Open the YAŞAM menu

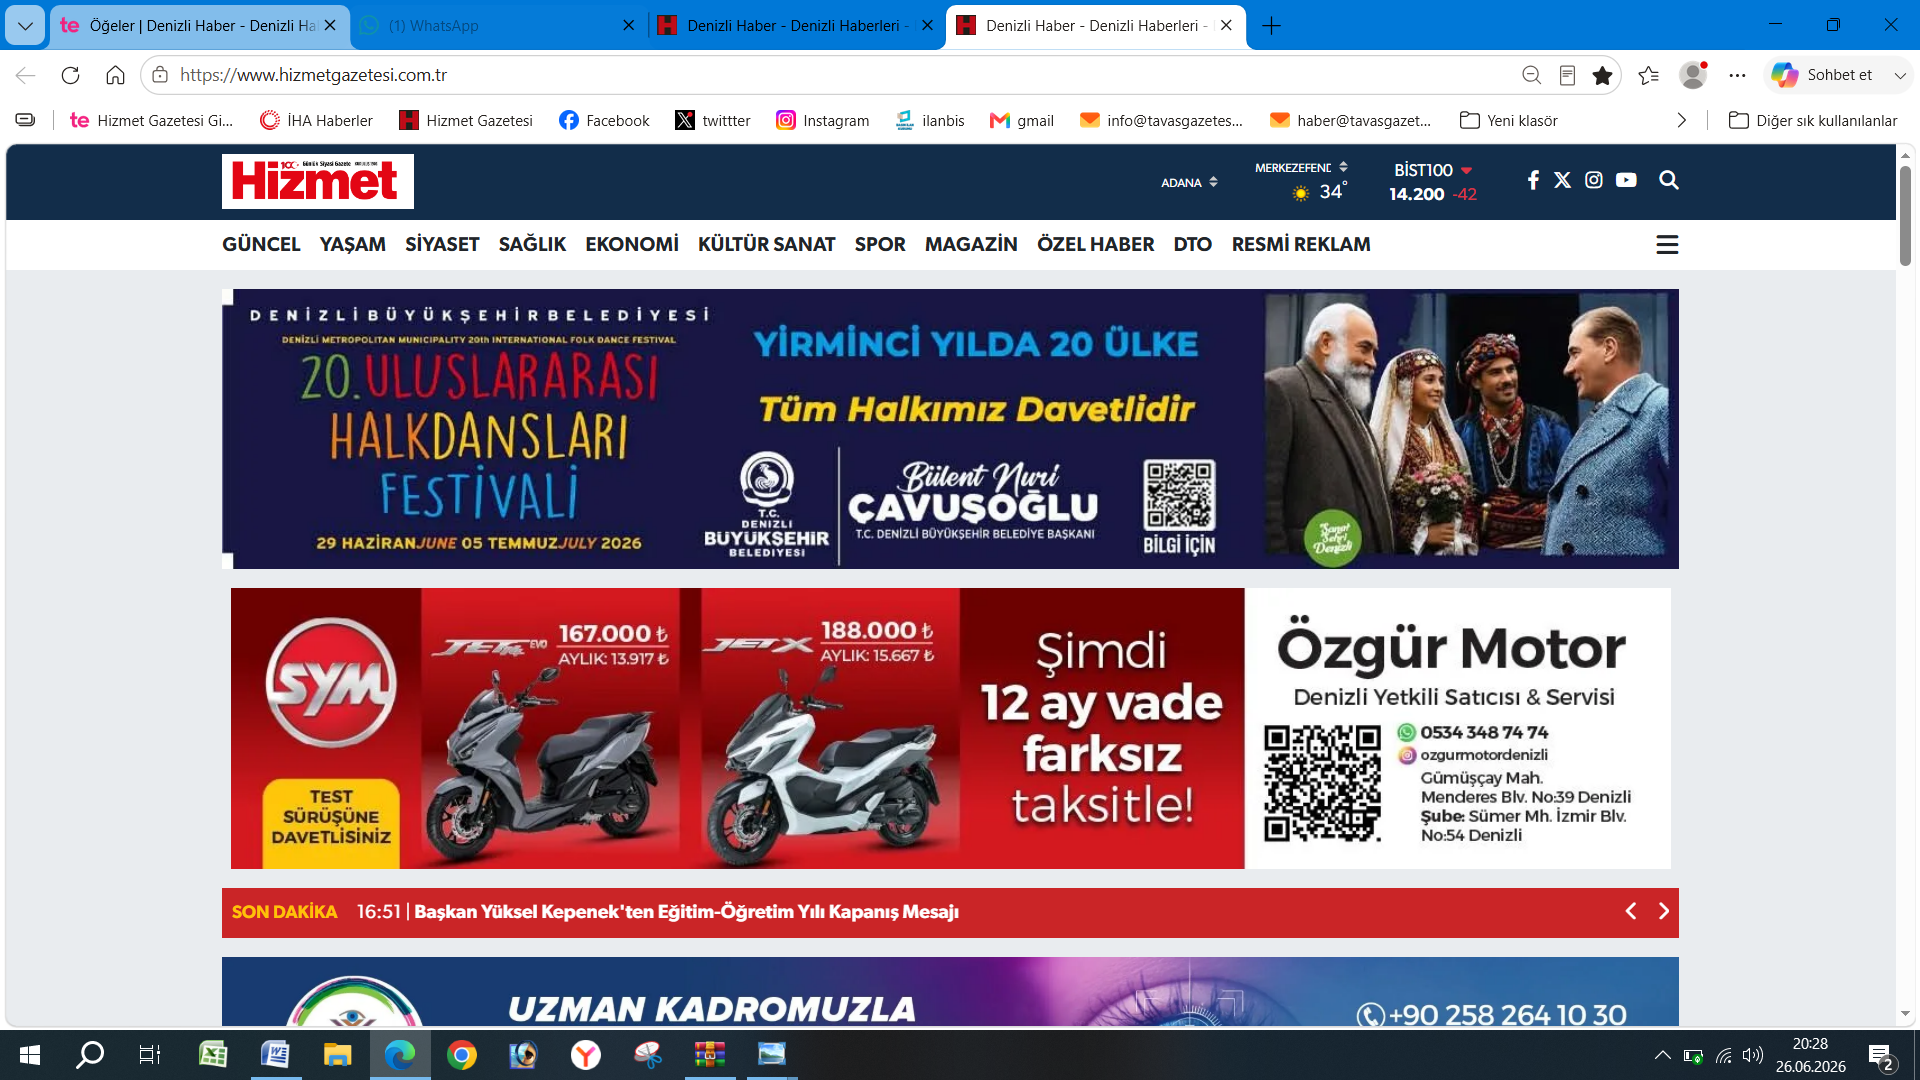tap(352, 244)
